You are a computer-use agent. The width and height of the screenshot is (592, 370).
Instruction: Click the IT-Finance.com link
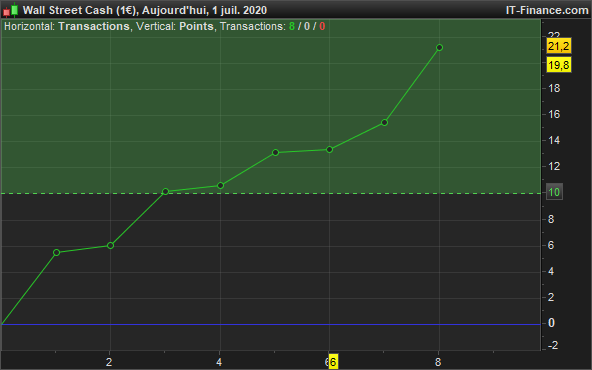tap(547, 10)
